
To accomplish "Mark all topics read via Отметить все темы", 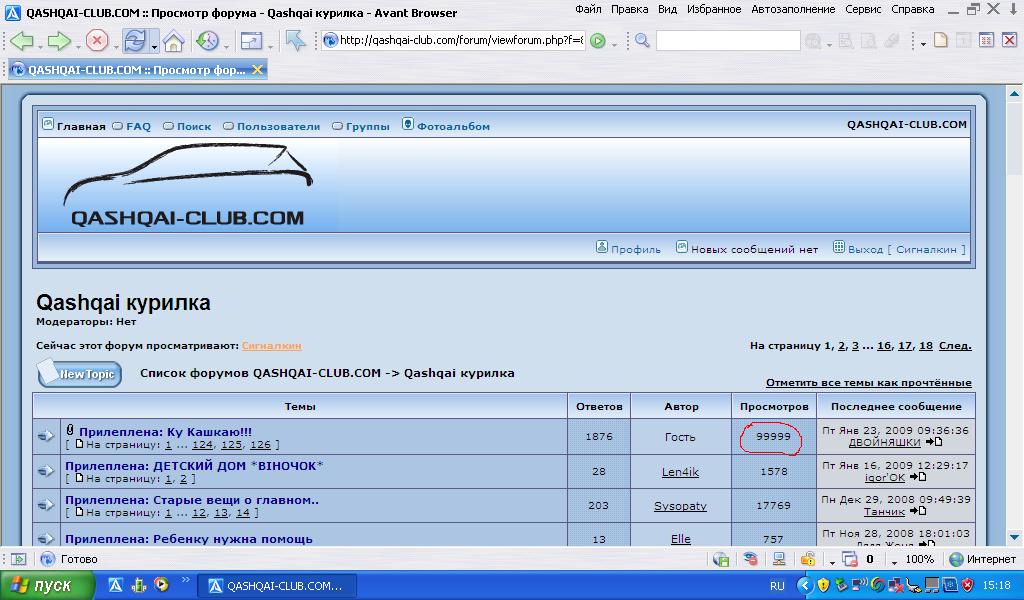I will click(868, 383).
